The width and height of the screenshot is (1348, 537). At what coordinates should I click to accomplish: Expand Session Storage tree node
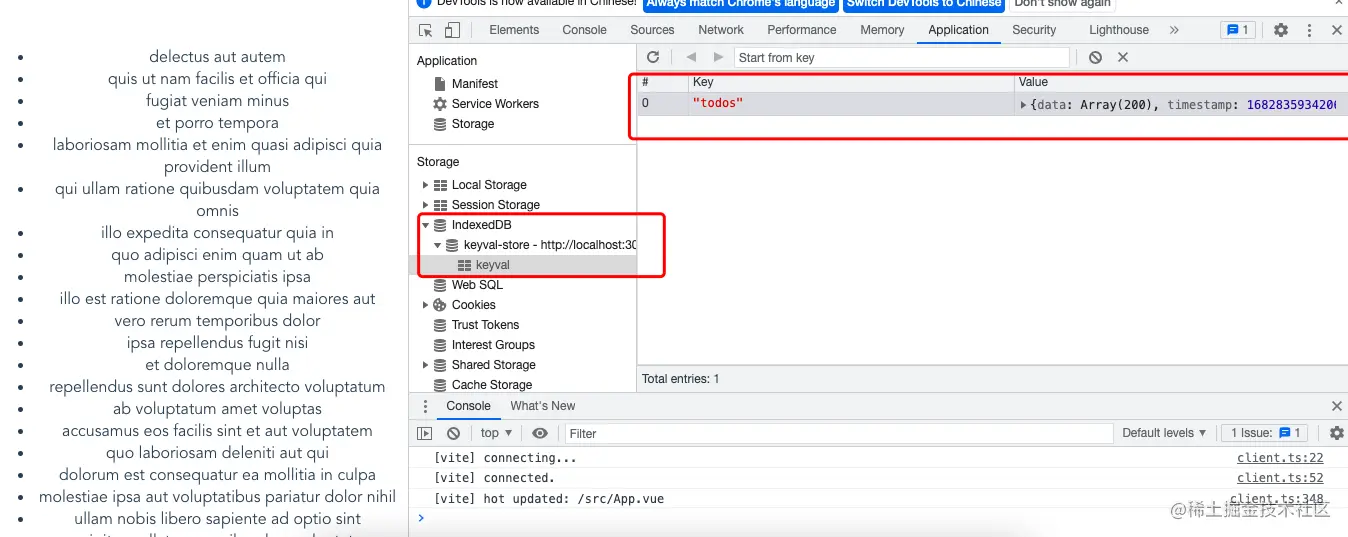(x=426, y=205)
